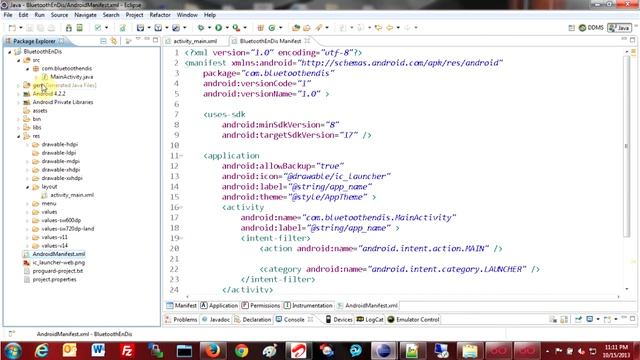Click Collapse All in Package Explorer
Image resolution: width=640 pixels, height=360 pixels.
103,41
